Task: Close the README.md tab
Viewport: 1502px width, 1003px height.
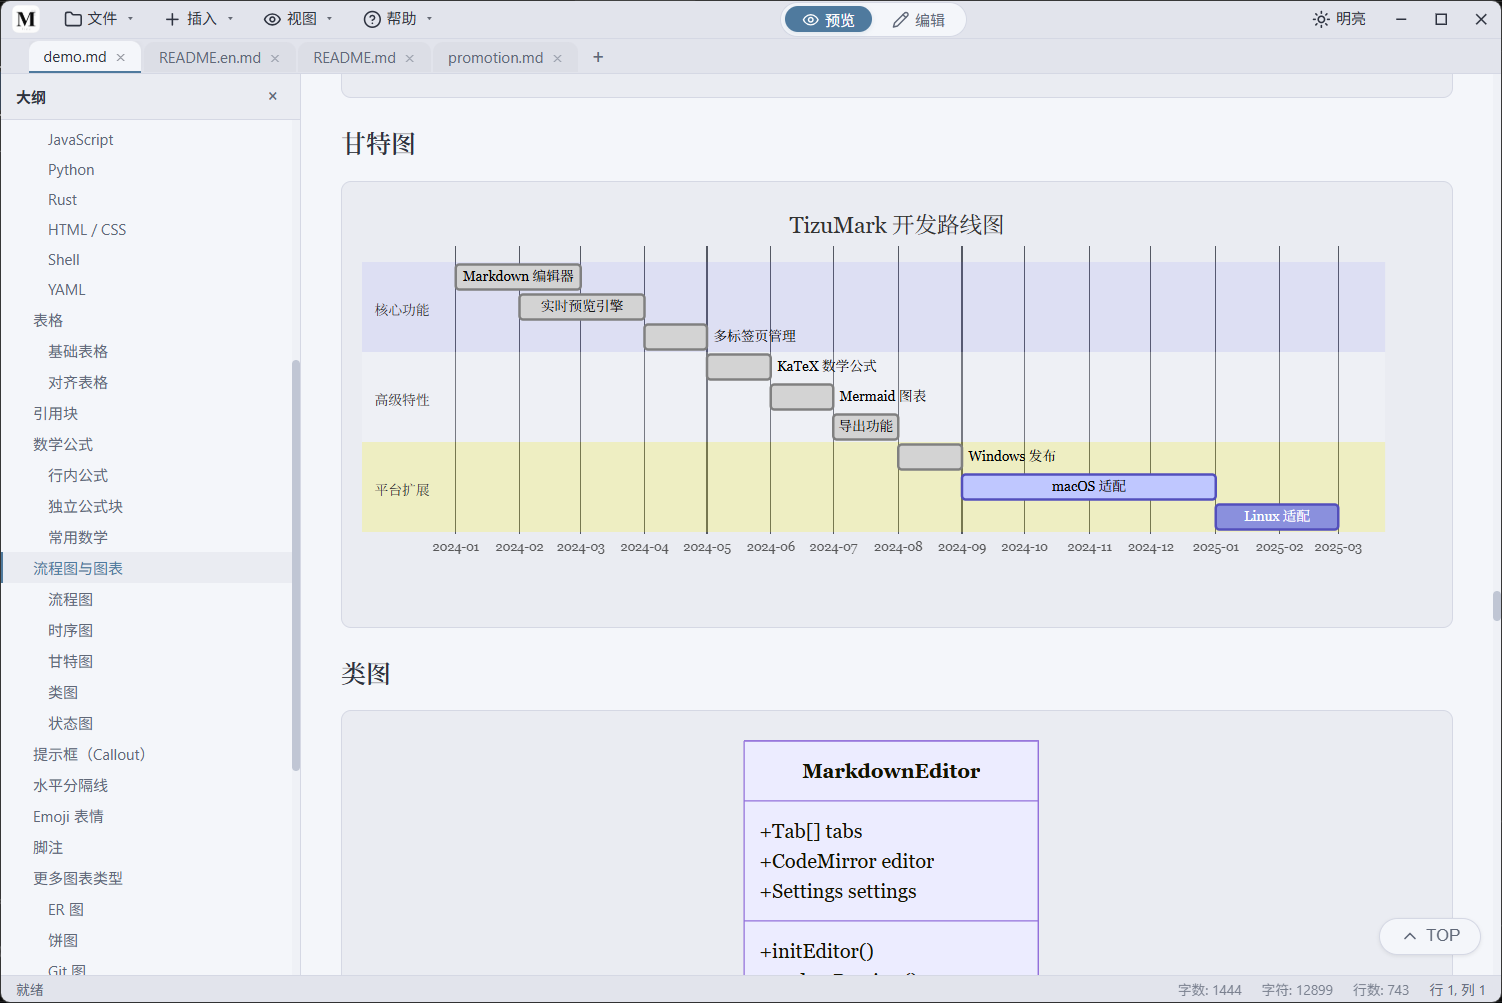Action: pyautogui.click(x=410, y=58)
